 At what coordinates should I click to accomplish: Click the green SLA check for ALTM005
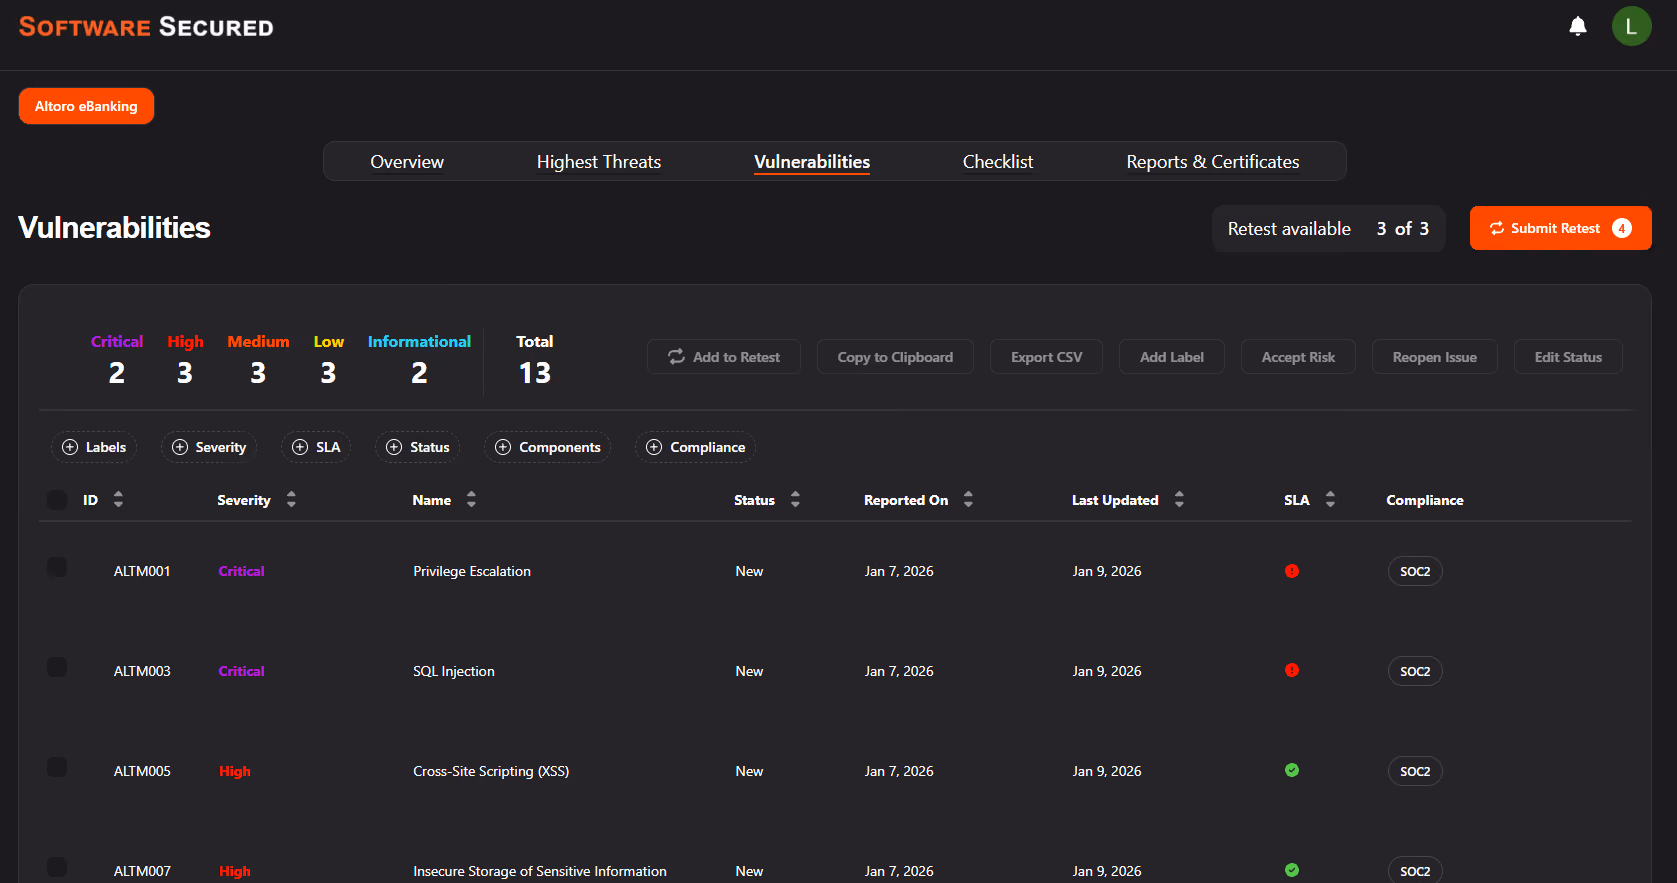point(1292,770)
